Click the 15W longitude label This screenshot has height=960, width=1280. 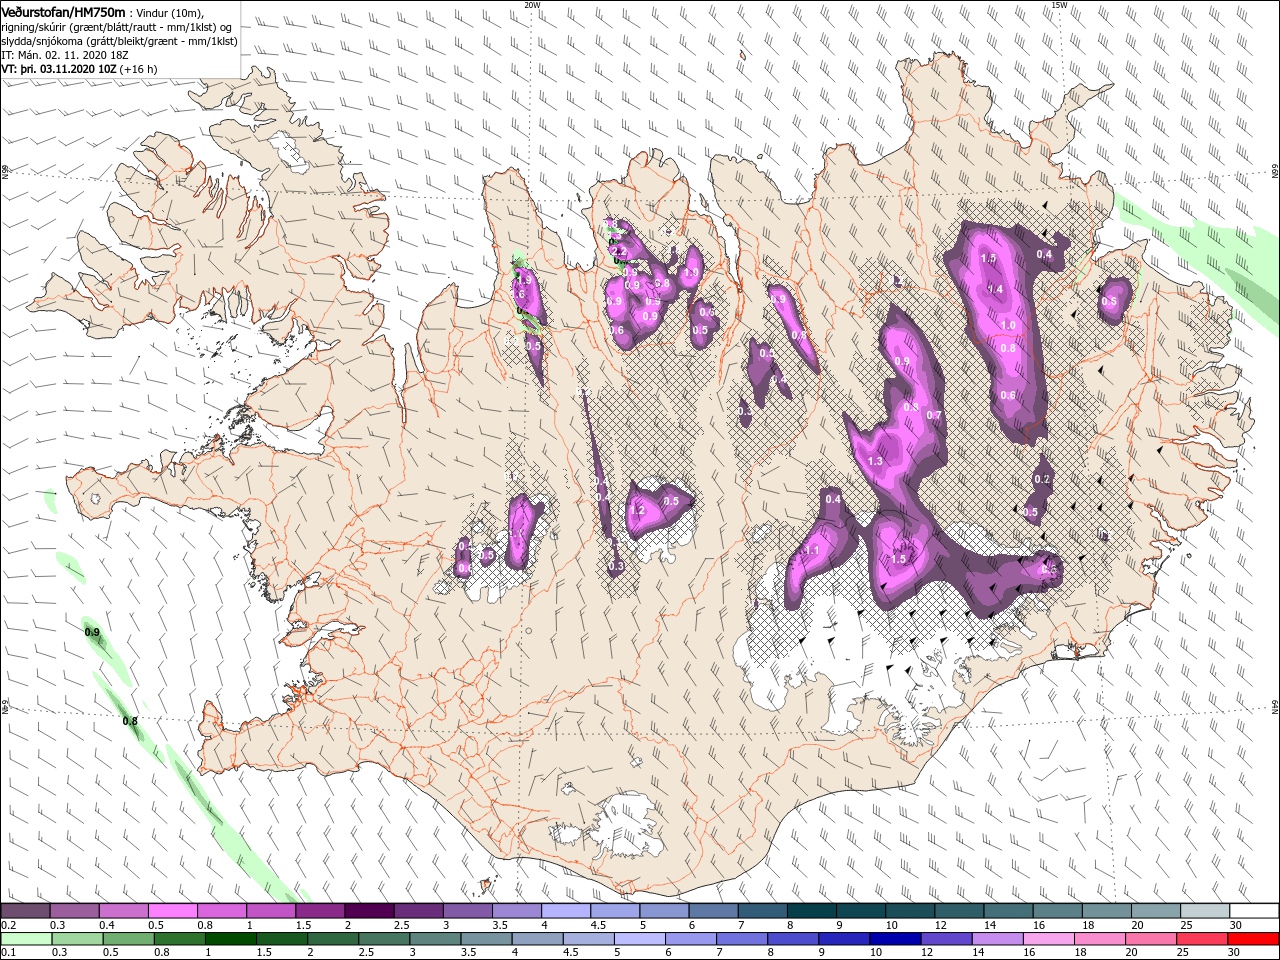point(1059,4)
